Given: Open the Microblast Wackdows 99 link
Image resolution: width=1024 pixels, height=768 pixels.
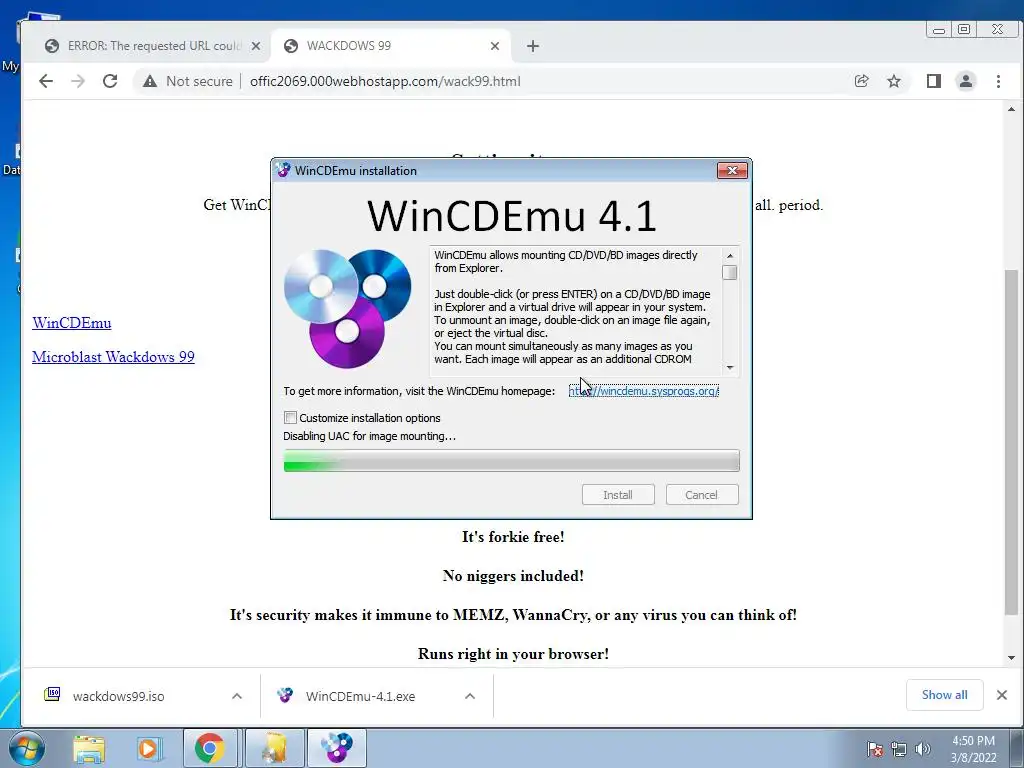Looking at the screenshot, I should pyautogui.click(x=114, y=357).
